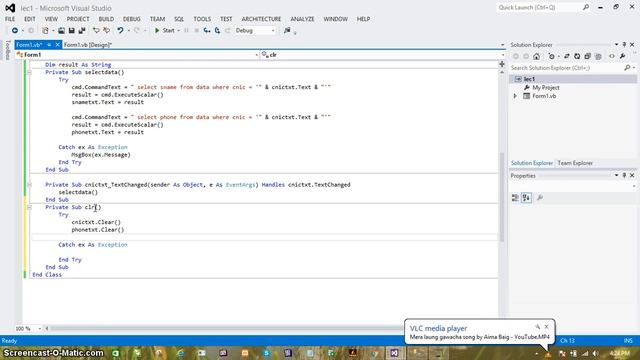Click the Visual Studio taskbar icon
640x360 pixels.
(x=394, y=353)
